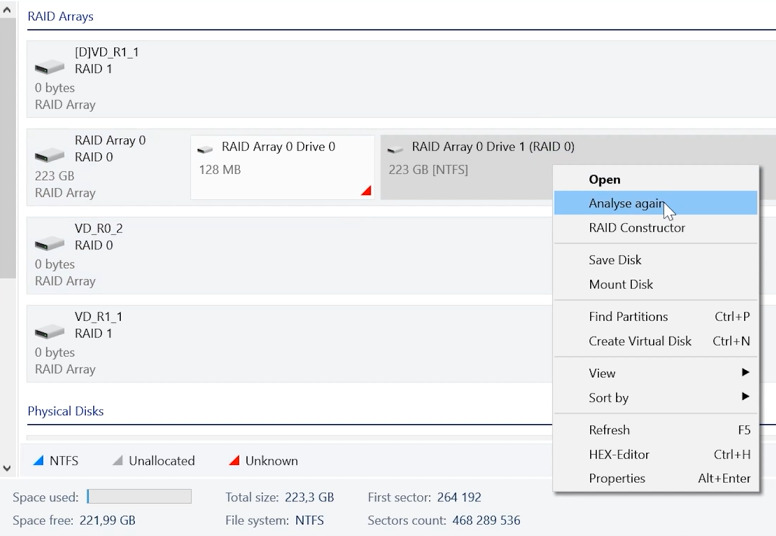This screenshot has height=536, width=776.
Task: Click Sectors count value 468 289 536
Action: (485, 520)
